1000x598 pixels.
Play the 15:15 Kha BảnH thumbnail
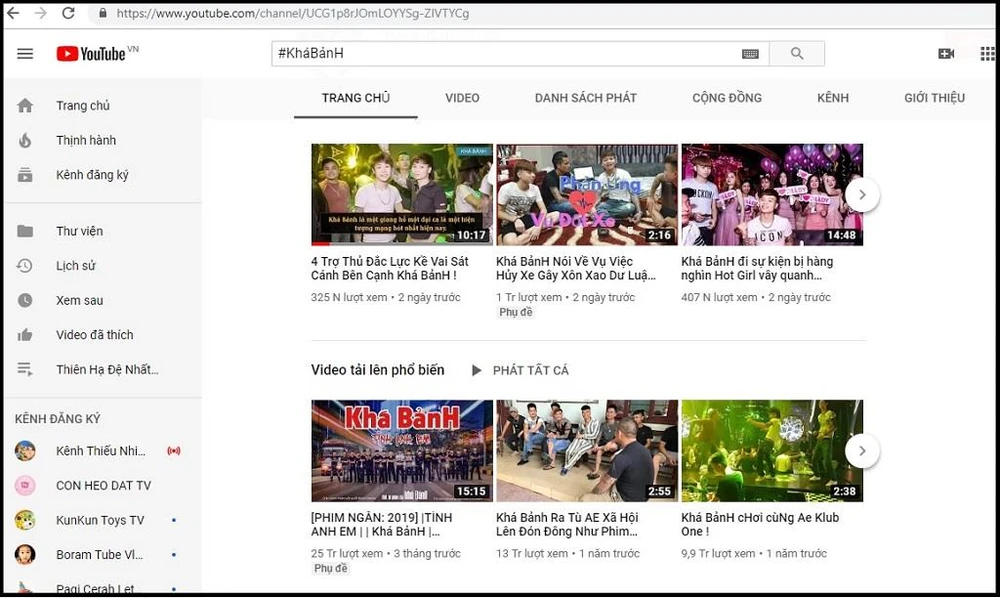(x=401, y=450)
